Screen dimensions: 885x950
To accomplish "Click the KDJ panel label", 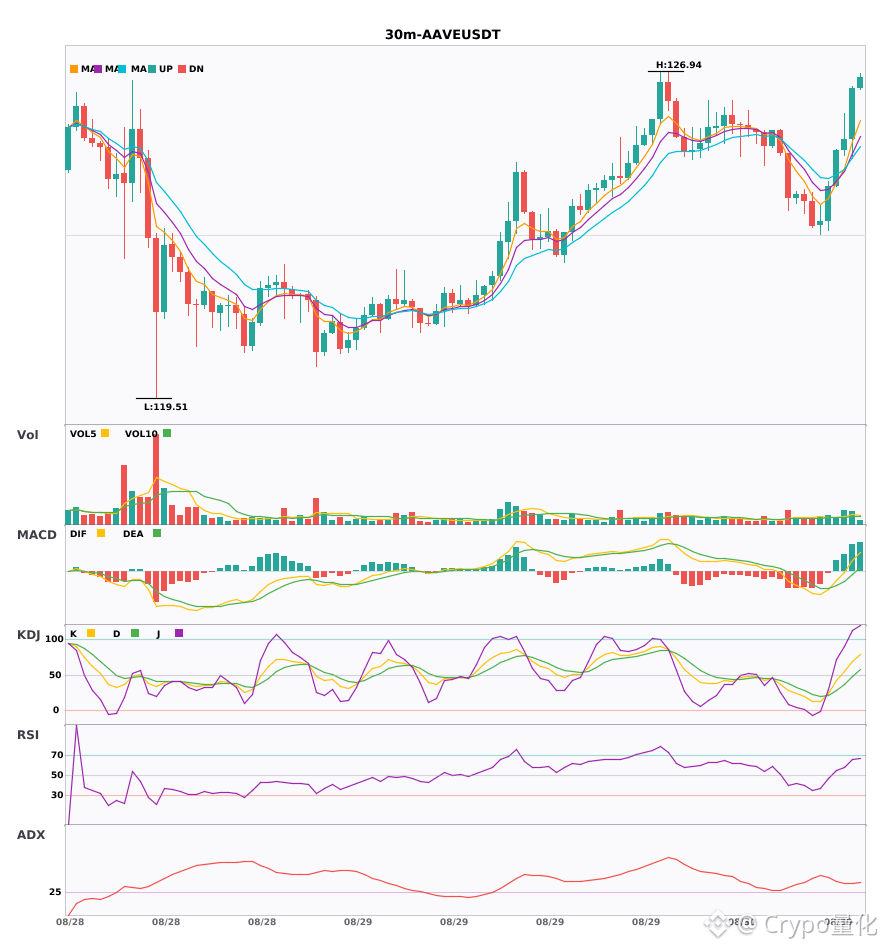I will tap(28, 635).
